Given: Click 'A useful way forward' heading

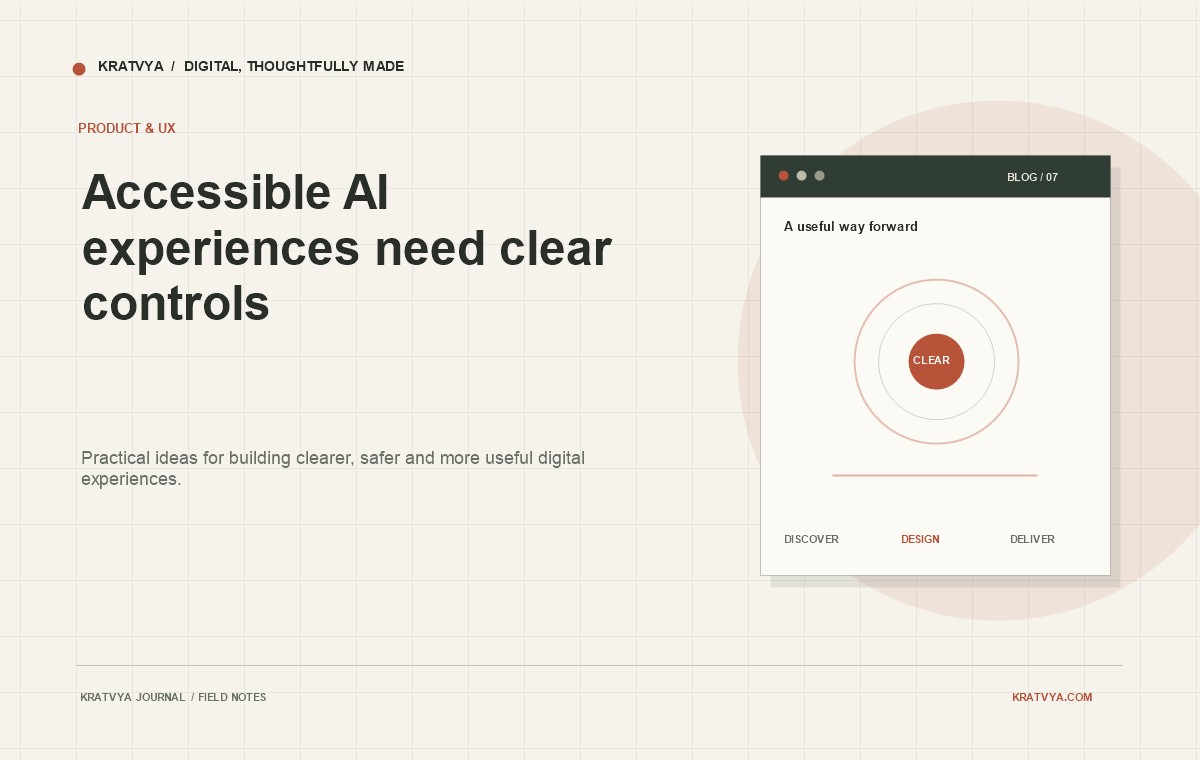Looking at the screenshot, I should [x=851, y=227].
